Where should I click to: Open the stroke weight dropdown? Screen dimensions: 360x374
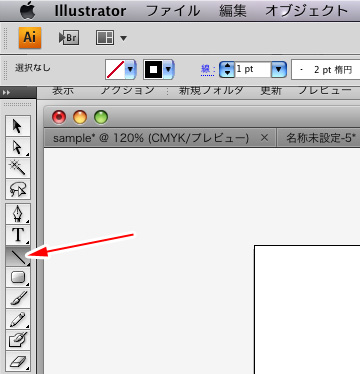click(x=279, y=69)
